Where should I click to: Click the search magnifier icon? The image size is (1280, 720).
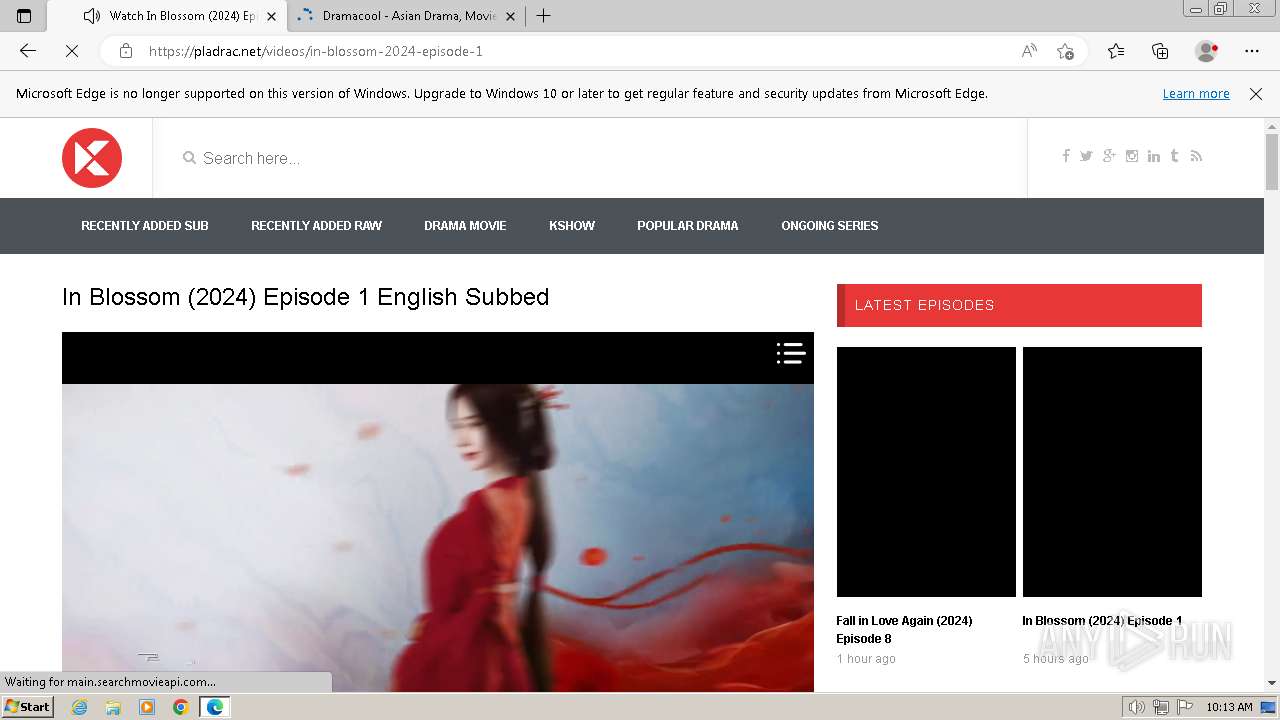click(189, 158)
